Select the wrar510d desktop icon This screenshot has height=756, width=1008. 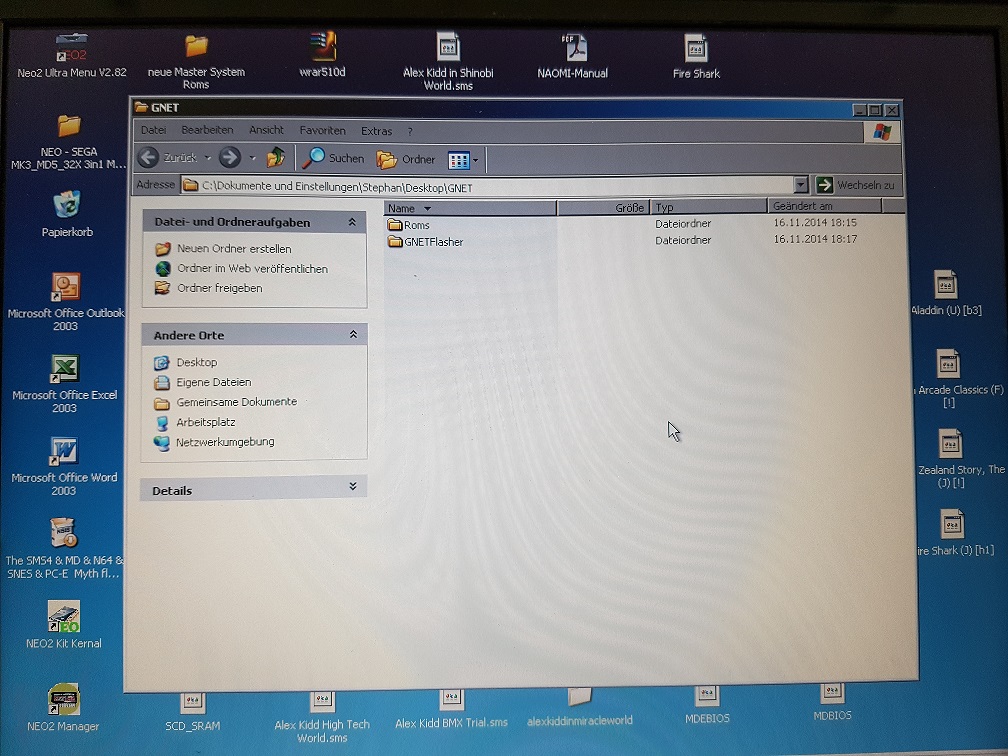click(323, 55)
